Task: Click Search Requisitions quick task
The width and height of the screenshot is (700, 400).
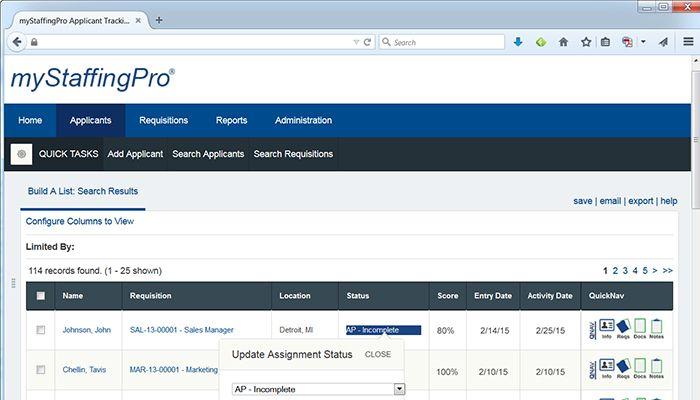Action: [x=293, y=154]
